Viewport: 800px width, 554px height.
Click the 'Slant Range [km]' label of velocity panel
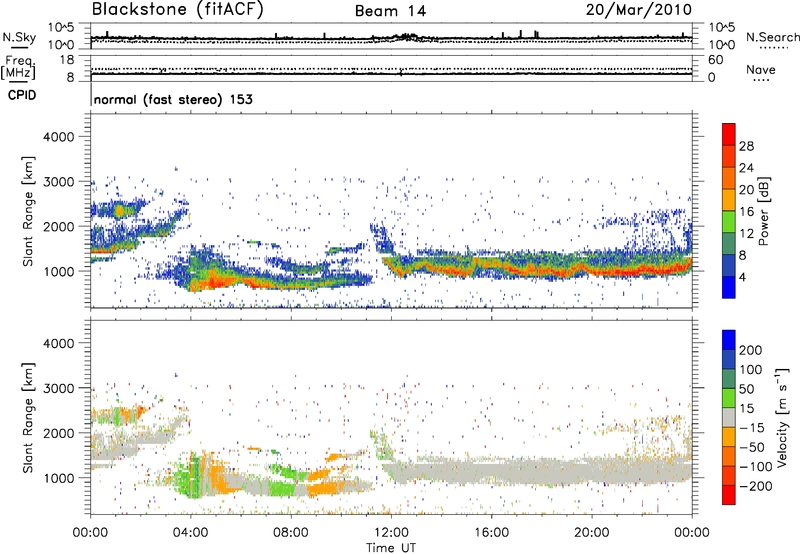click(x=28, y=418)
